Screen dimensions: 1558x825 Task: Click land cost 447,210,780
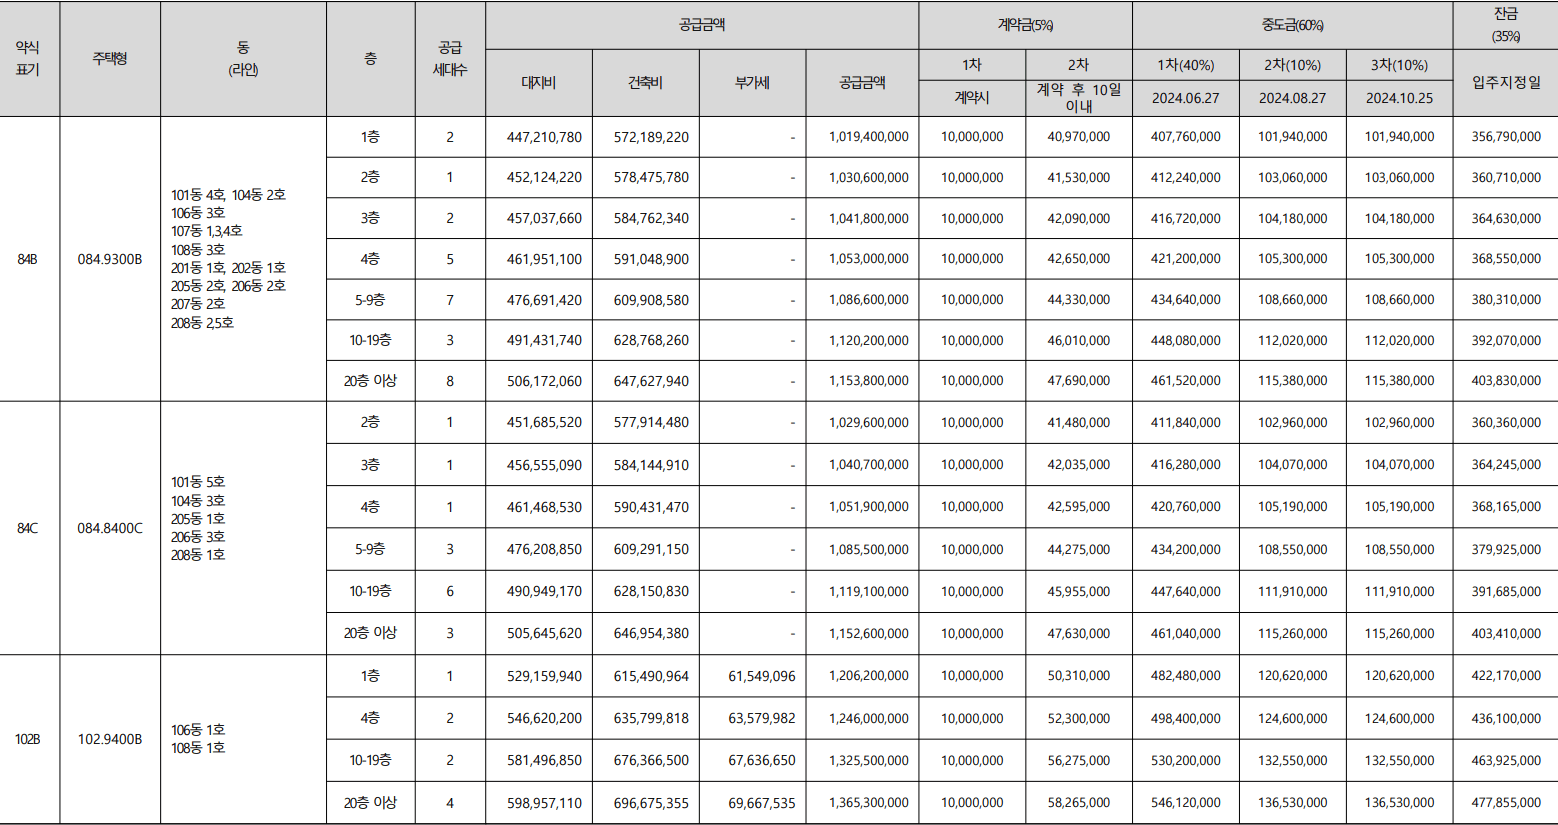[x=544, y=137]
